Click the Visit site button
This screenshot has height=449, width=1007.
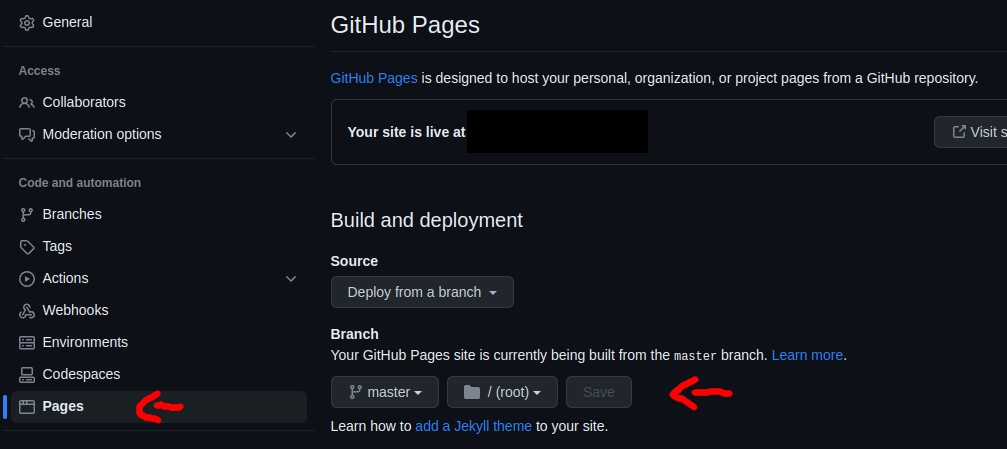coord(971,132)
